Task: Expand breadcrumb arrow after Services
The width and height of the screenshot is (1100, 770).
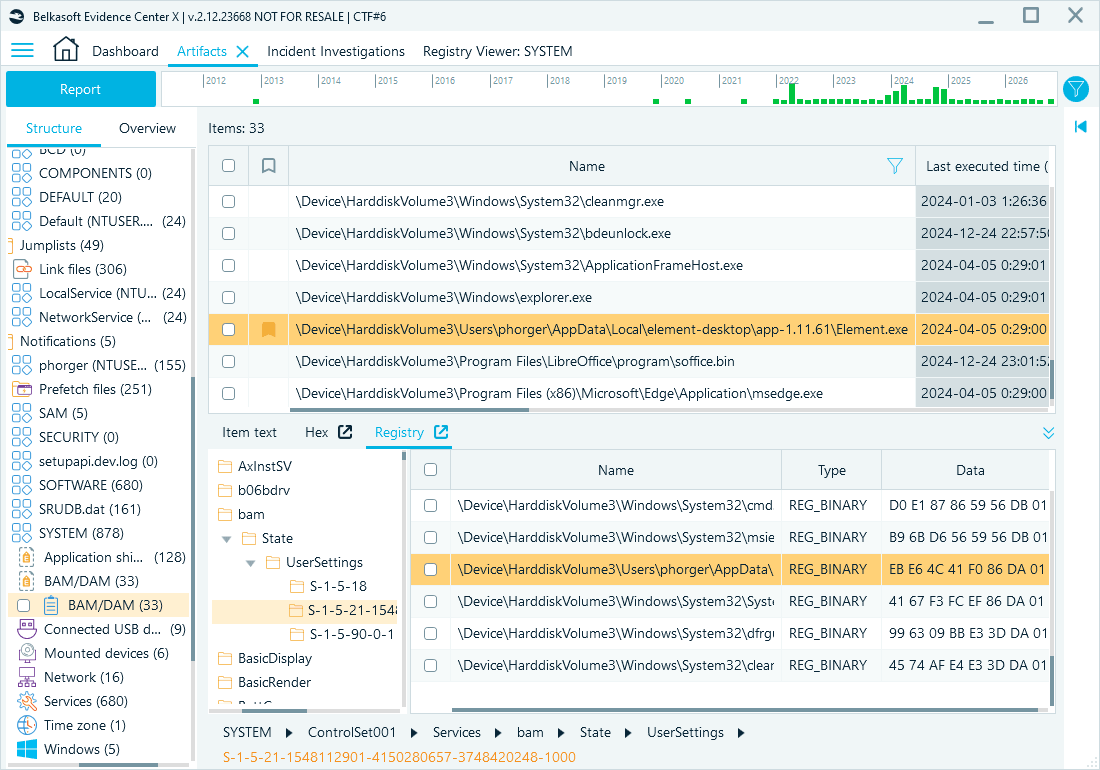Action: 497,733
